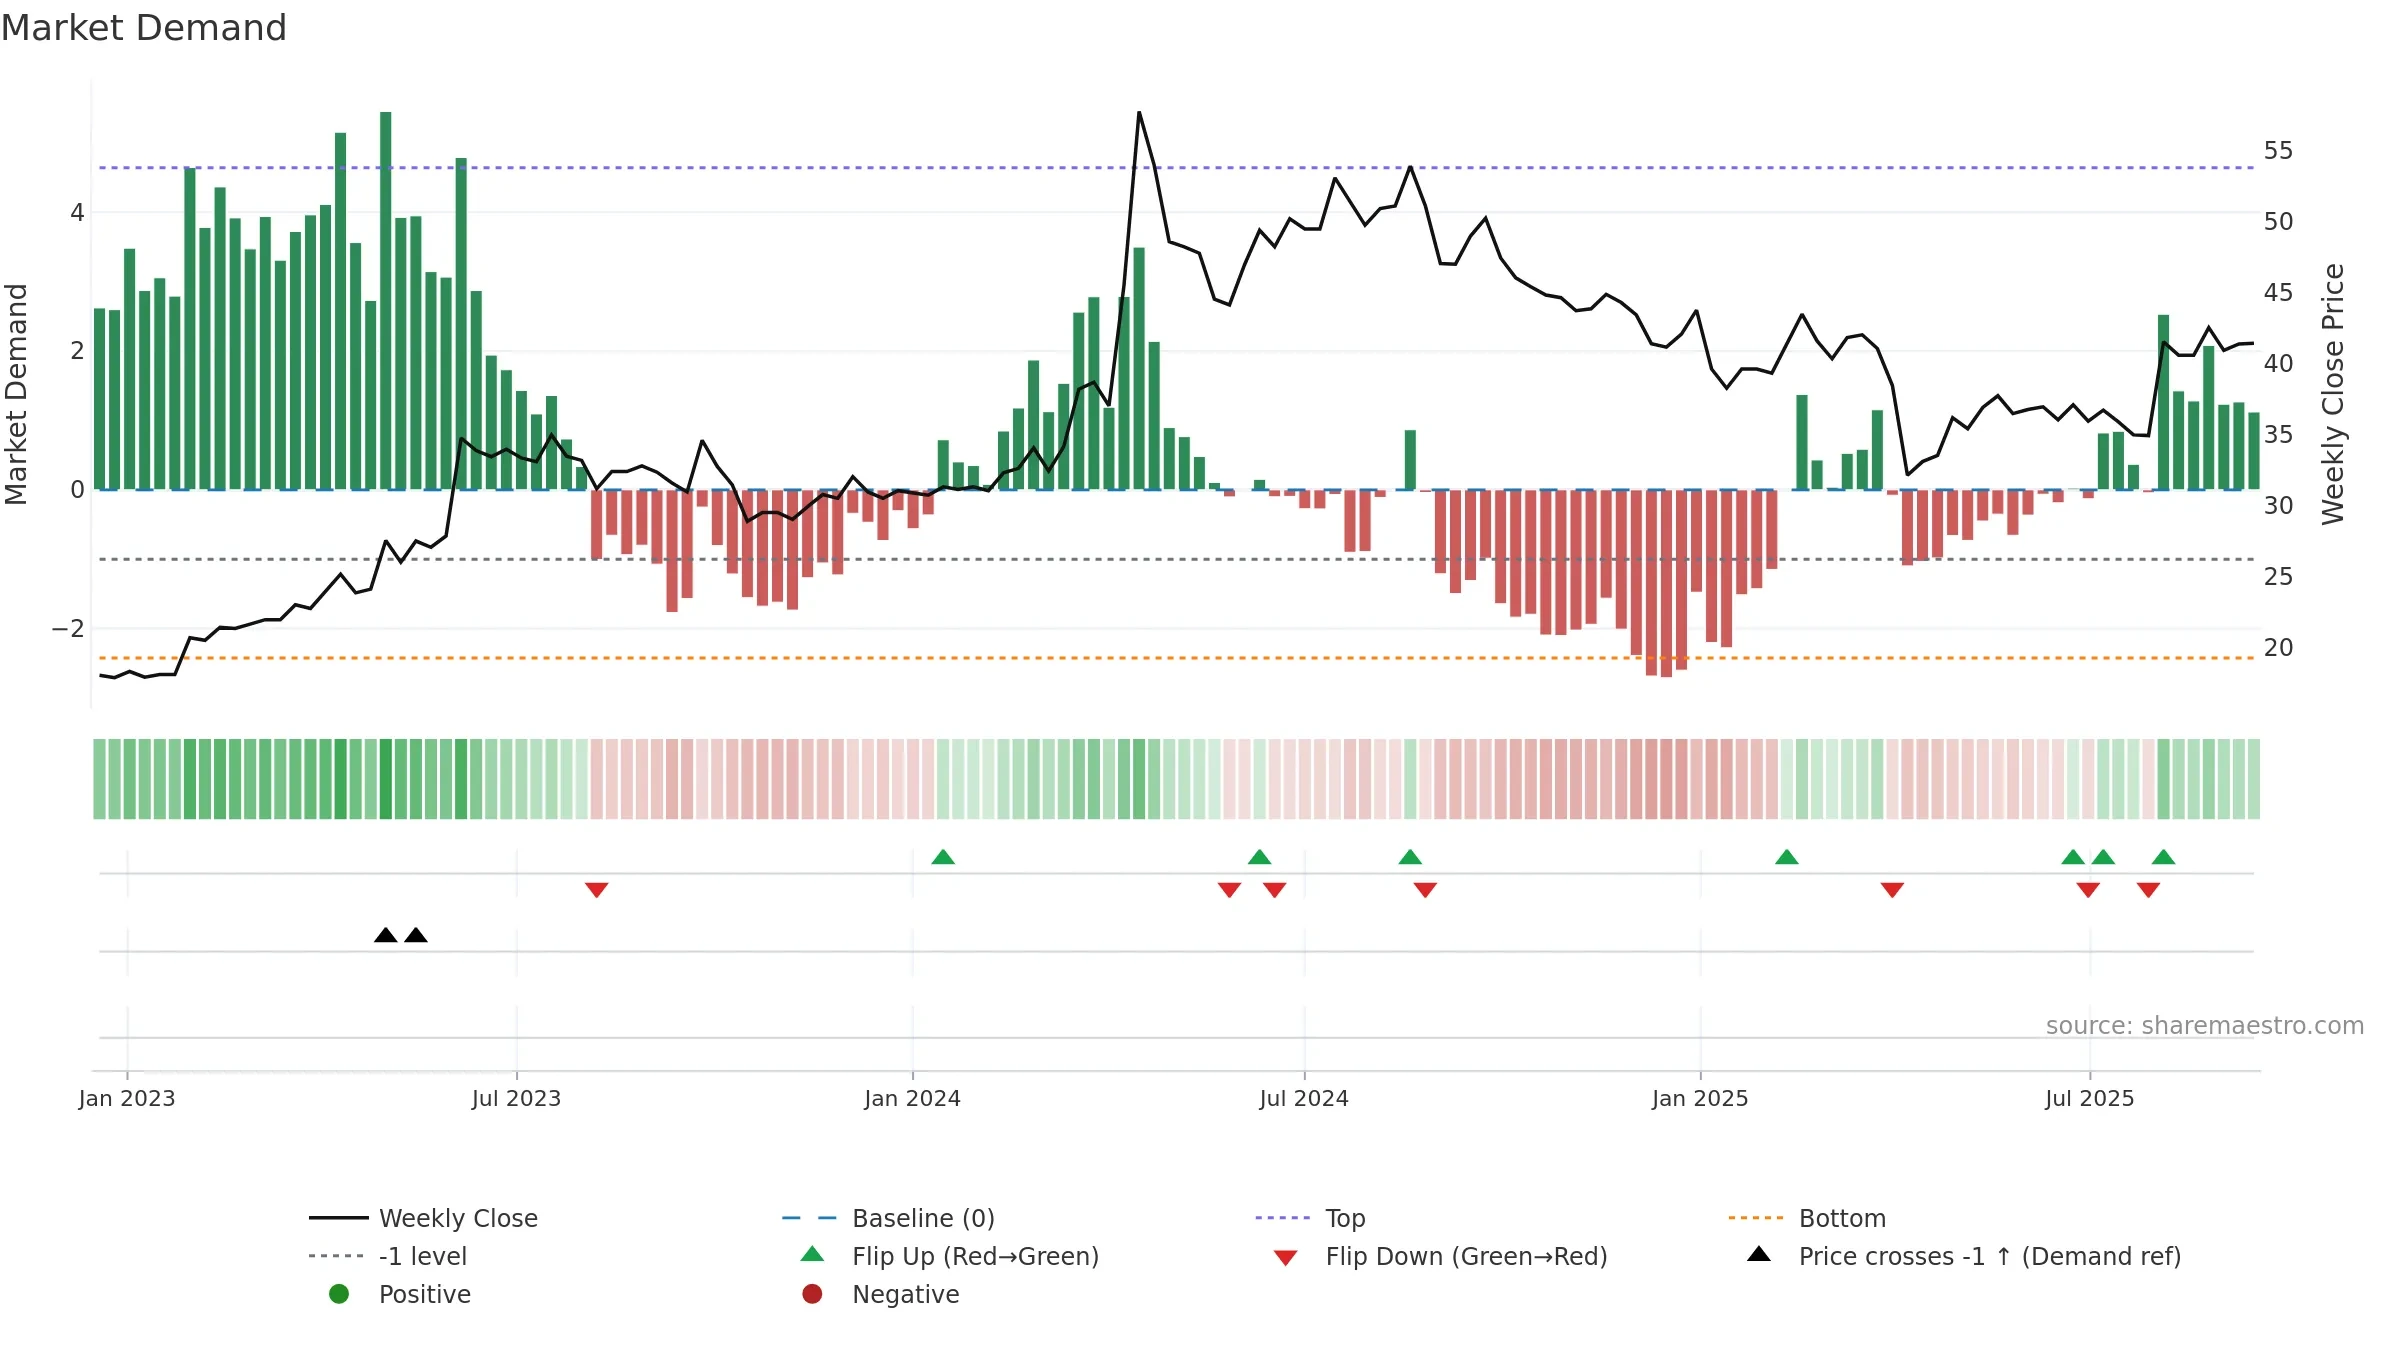Click the isolated green bar near Aug 2024

tap(1410, 460)
